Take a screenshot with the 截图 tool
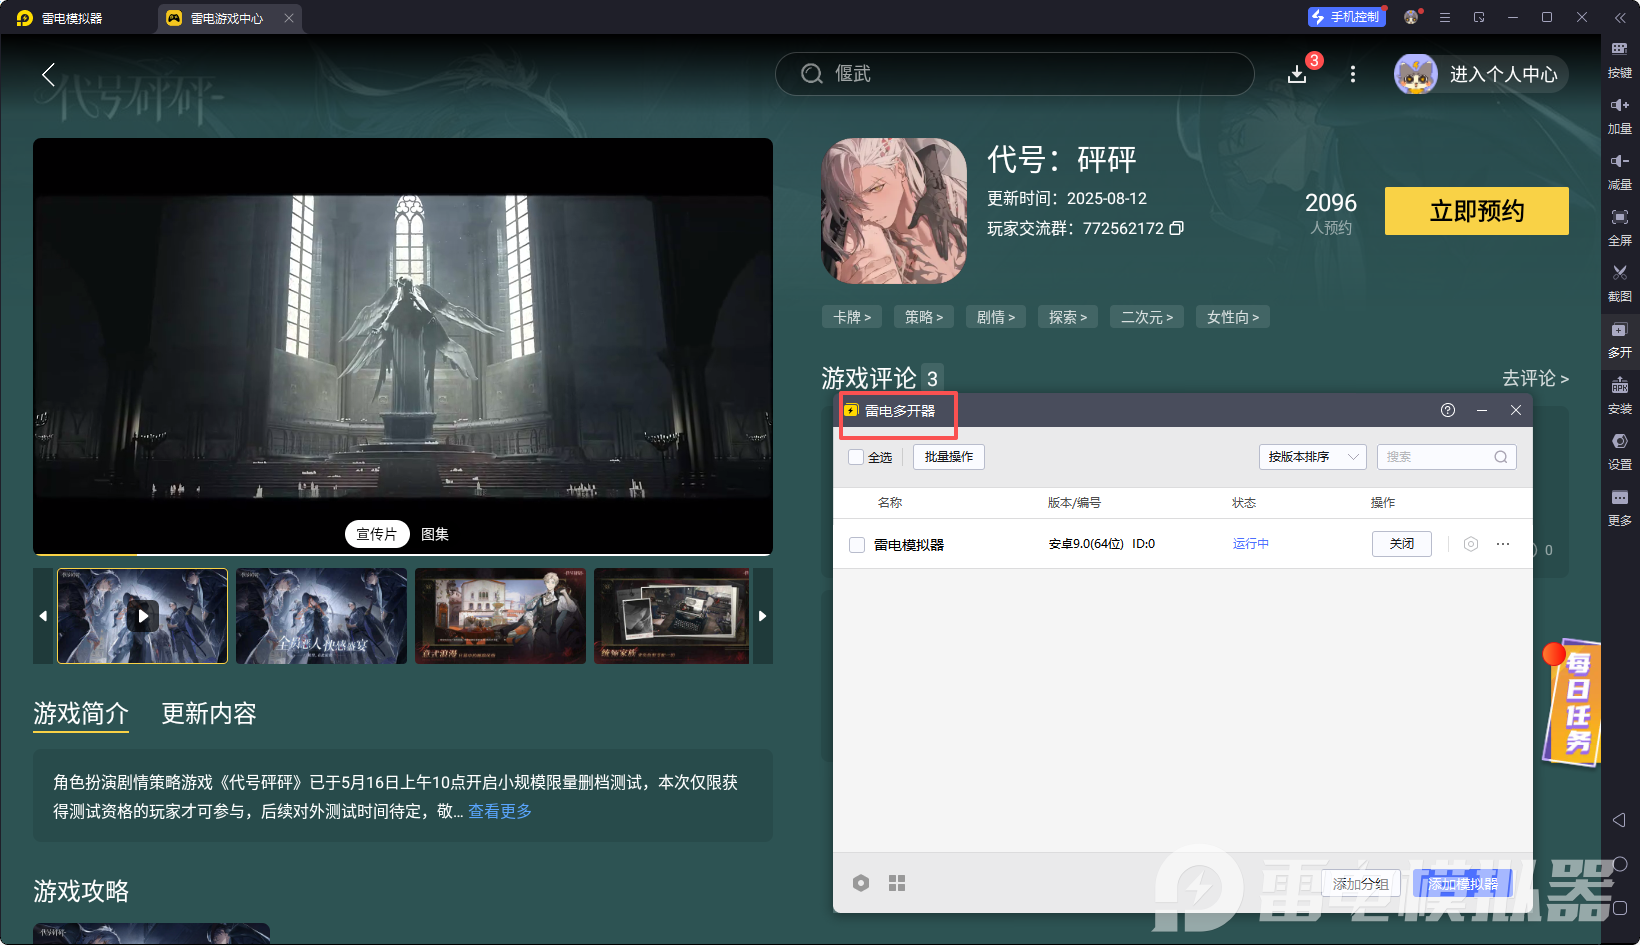 click(1620, 283)
